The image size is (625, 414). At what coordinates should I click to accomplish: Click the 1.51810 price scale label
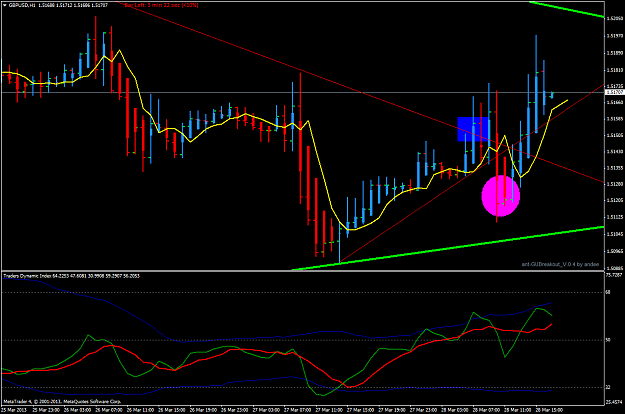point(615,70)
